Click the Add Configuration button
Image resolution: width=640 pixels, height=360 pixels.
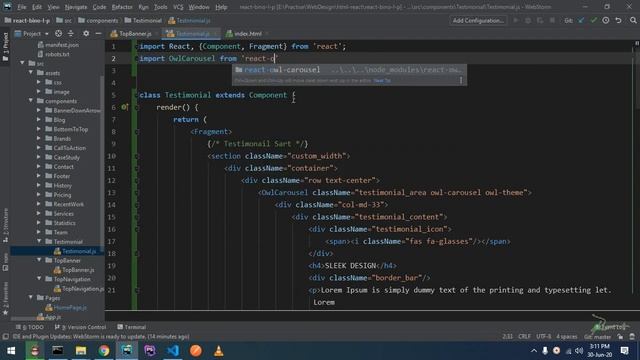(x=478, y=20)
